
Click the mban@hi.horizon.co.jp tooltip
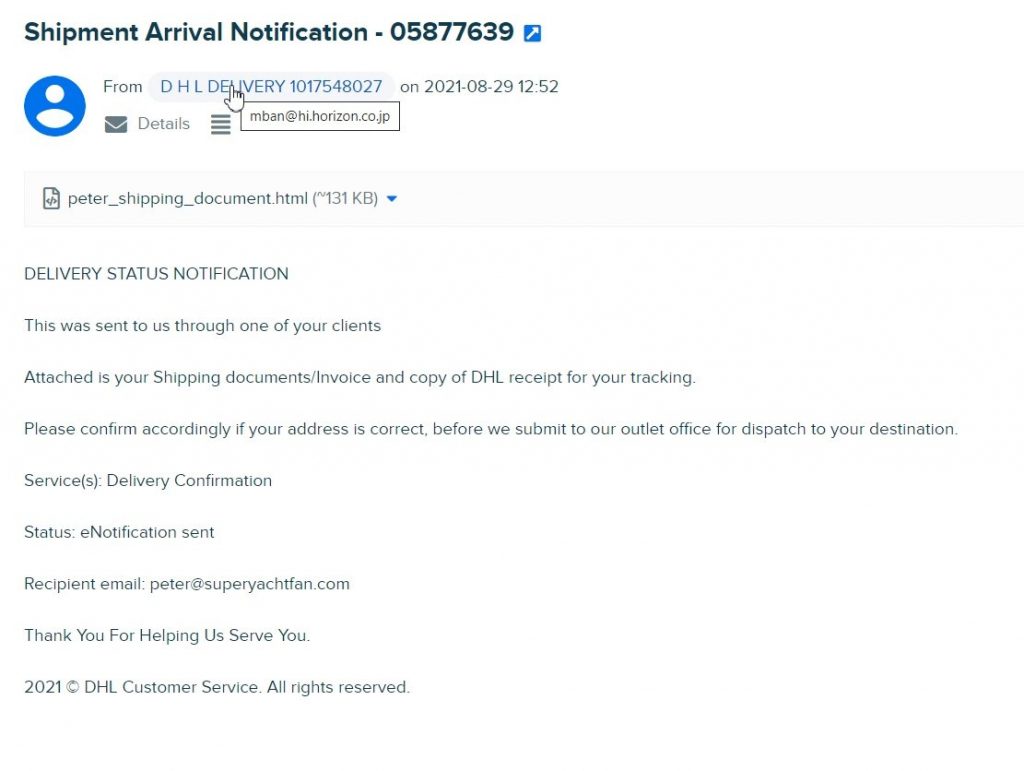click(320, 116)
